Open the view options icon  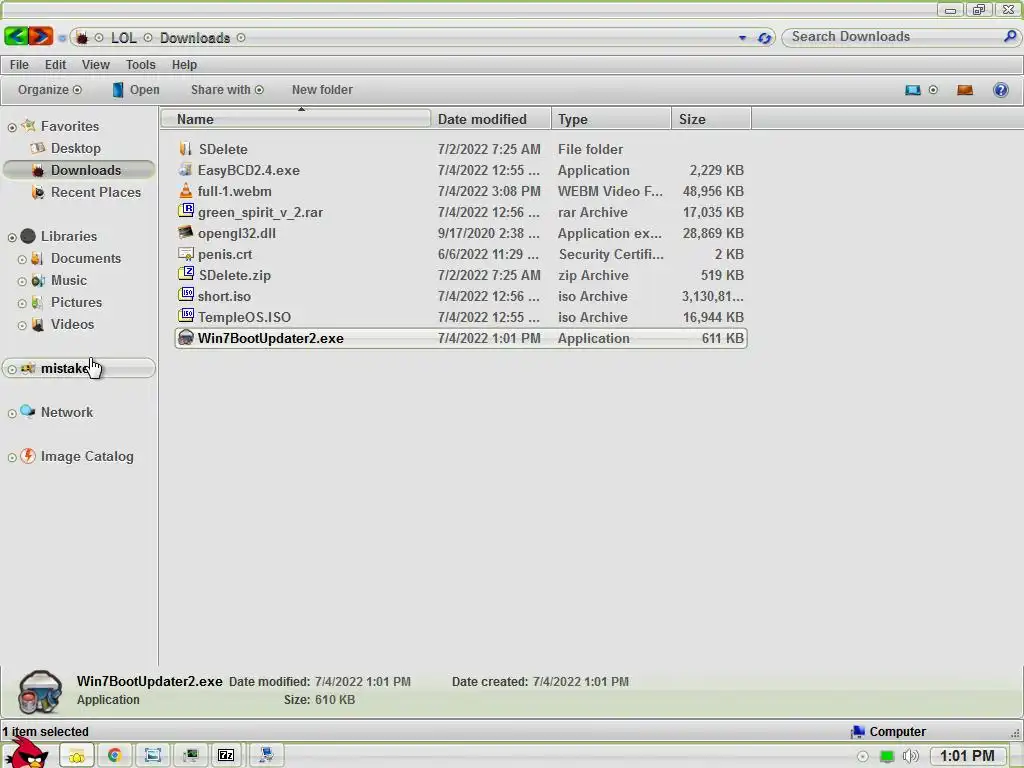coord(912,90)
